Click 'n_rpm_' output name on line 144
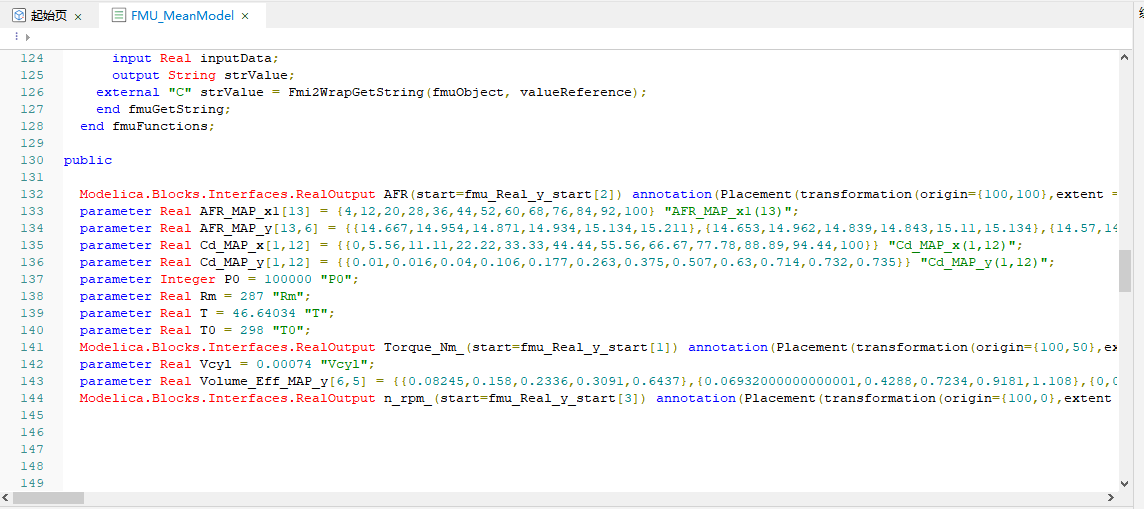The width and height of the screenshot is (1144, 509). [408, 398]
